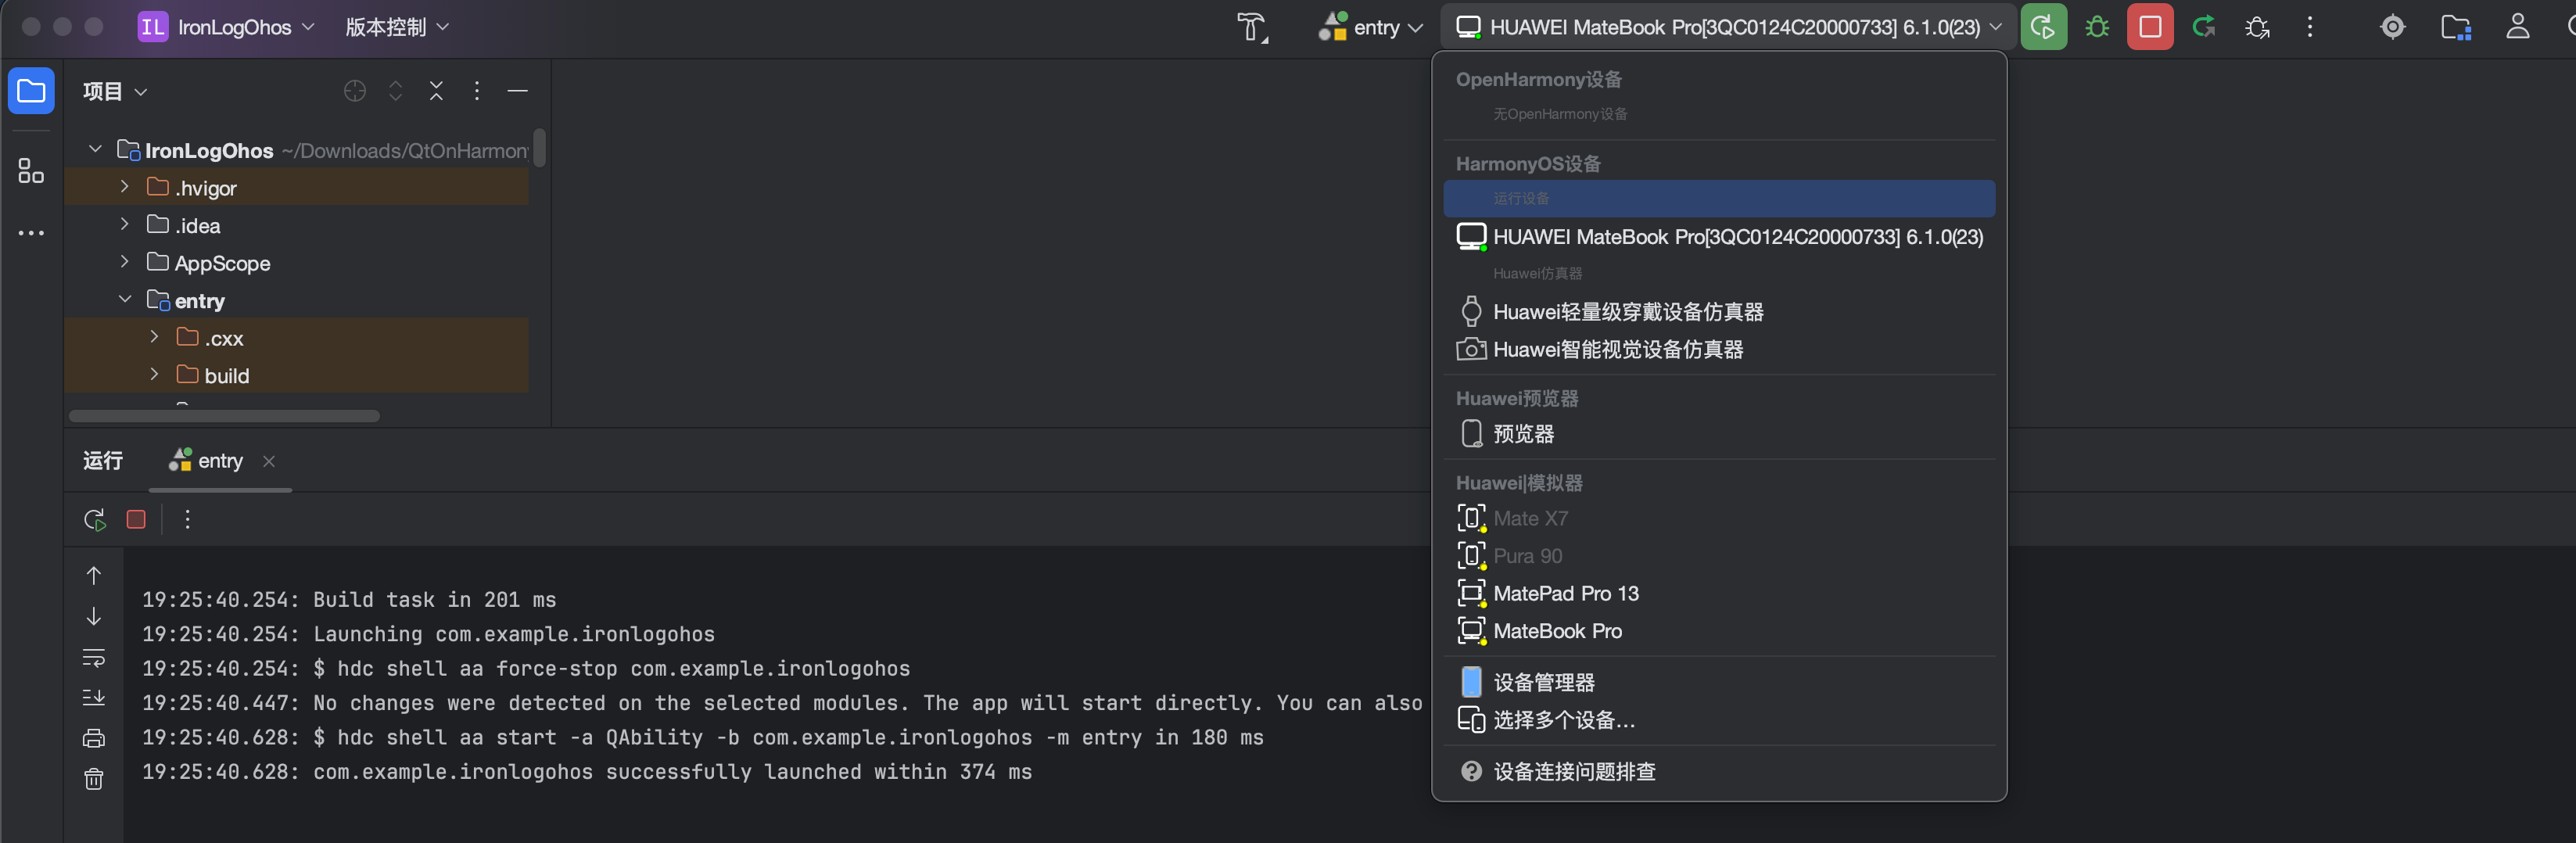Close the HUAWEI MateBook Pro device selector dropdown
Image resolution: width=2576 pixels, height=843 pixels.
1728,27
